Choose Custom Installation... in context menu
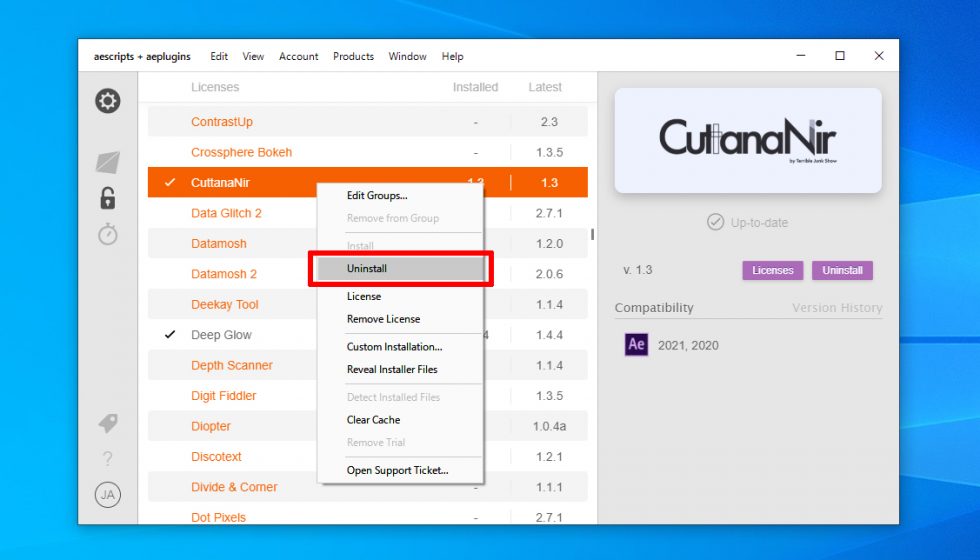This screenshot has width=980, height=560. pyautogui.click(x=400, y=347)
